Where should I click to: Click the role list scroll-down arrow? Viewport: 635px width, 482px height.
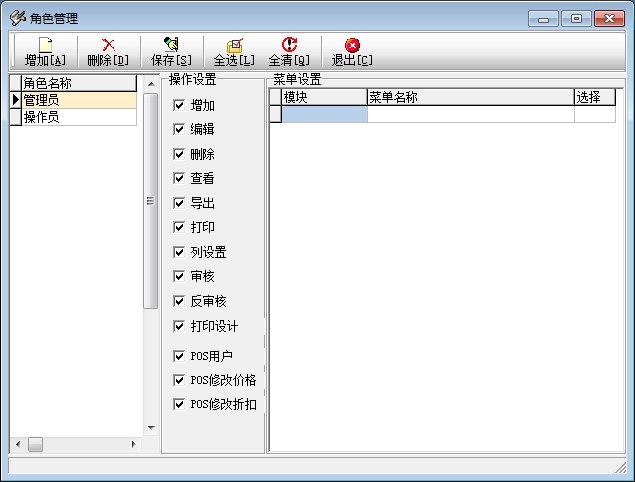point(151,427)
